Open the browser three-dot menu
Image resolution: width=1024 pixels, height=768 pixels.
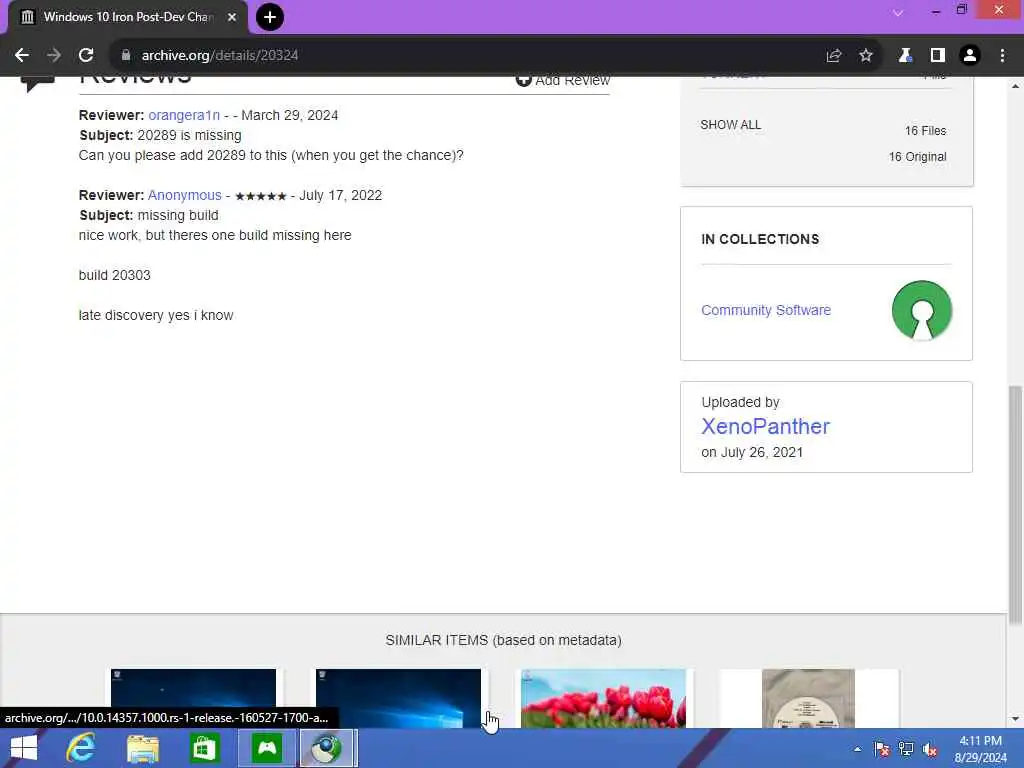(x=1002, y=56)
